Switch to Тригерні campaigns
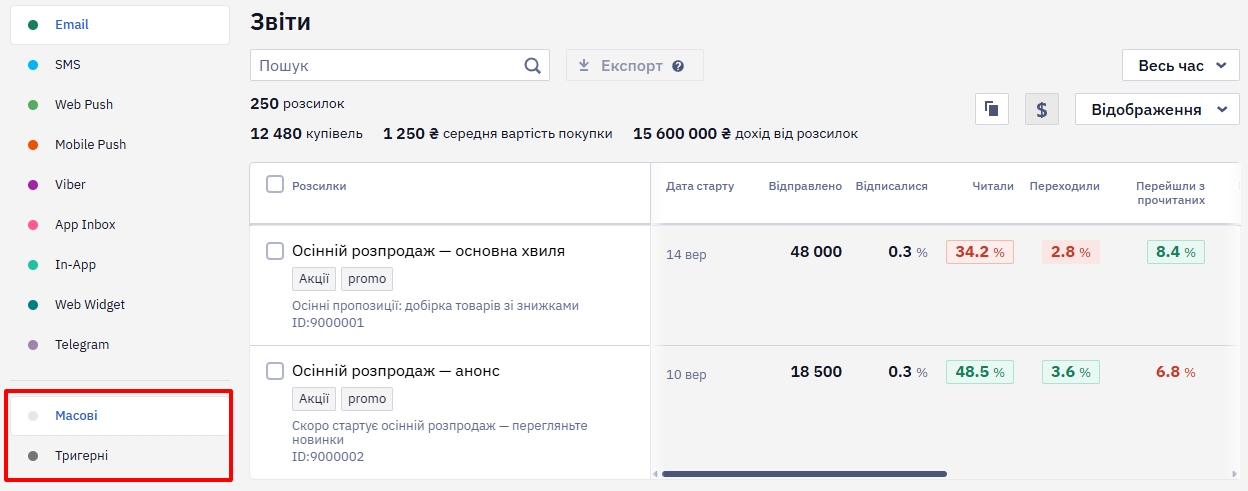This screenshot has width=1248, height=491. (120, 455)
